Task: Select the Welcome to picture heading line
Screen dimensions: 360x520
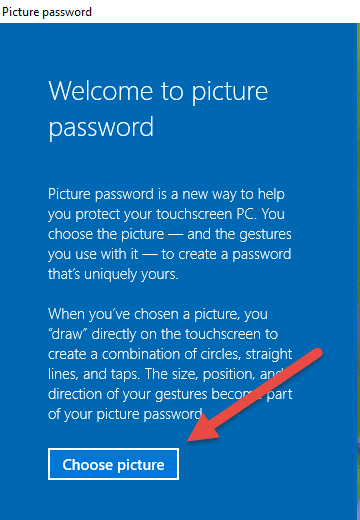Action: [158, 92]
